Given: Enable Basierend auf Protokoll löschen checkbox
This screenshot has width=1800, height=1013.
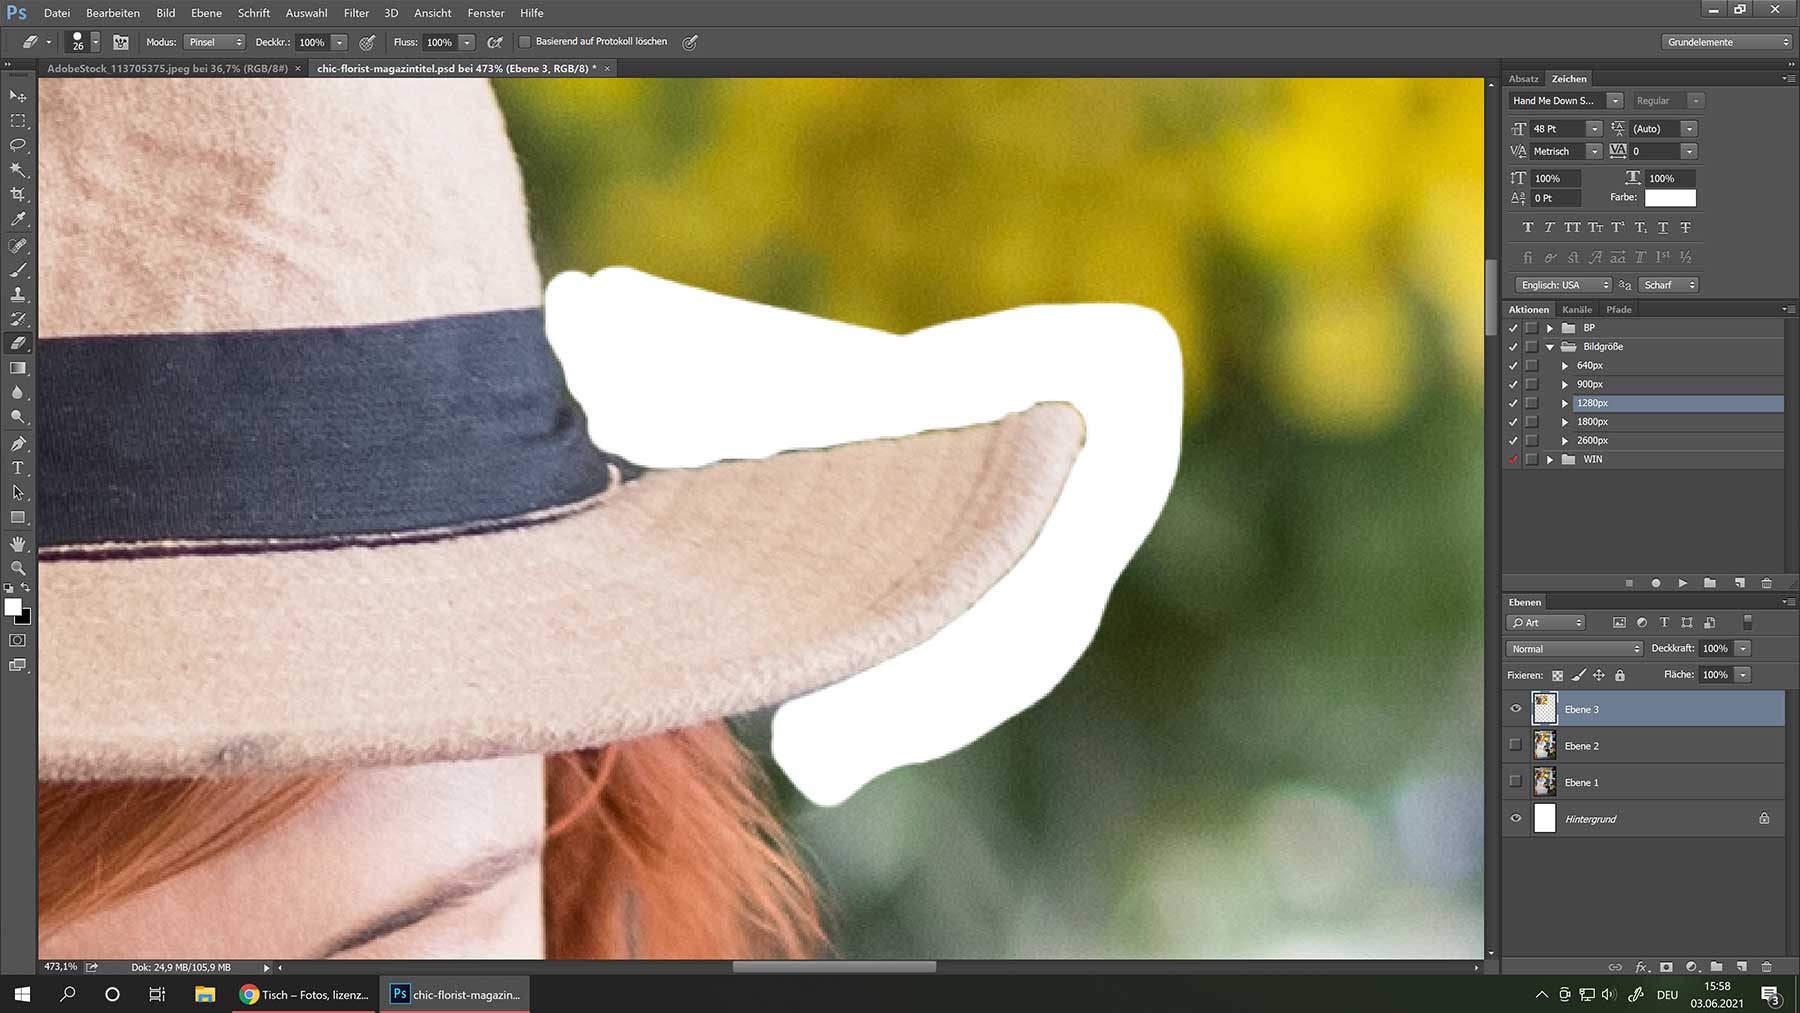Looking at the screenshot, I should click(524, 42).
